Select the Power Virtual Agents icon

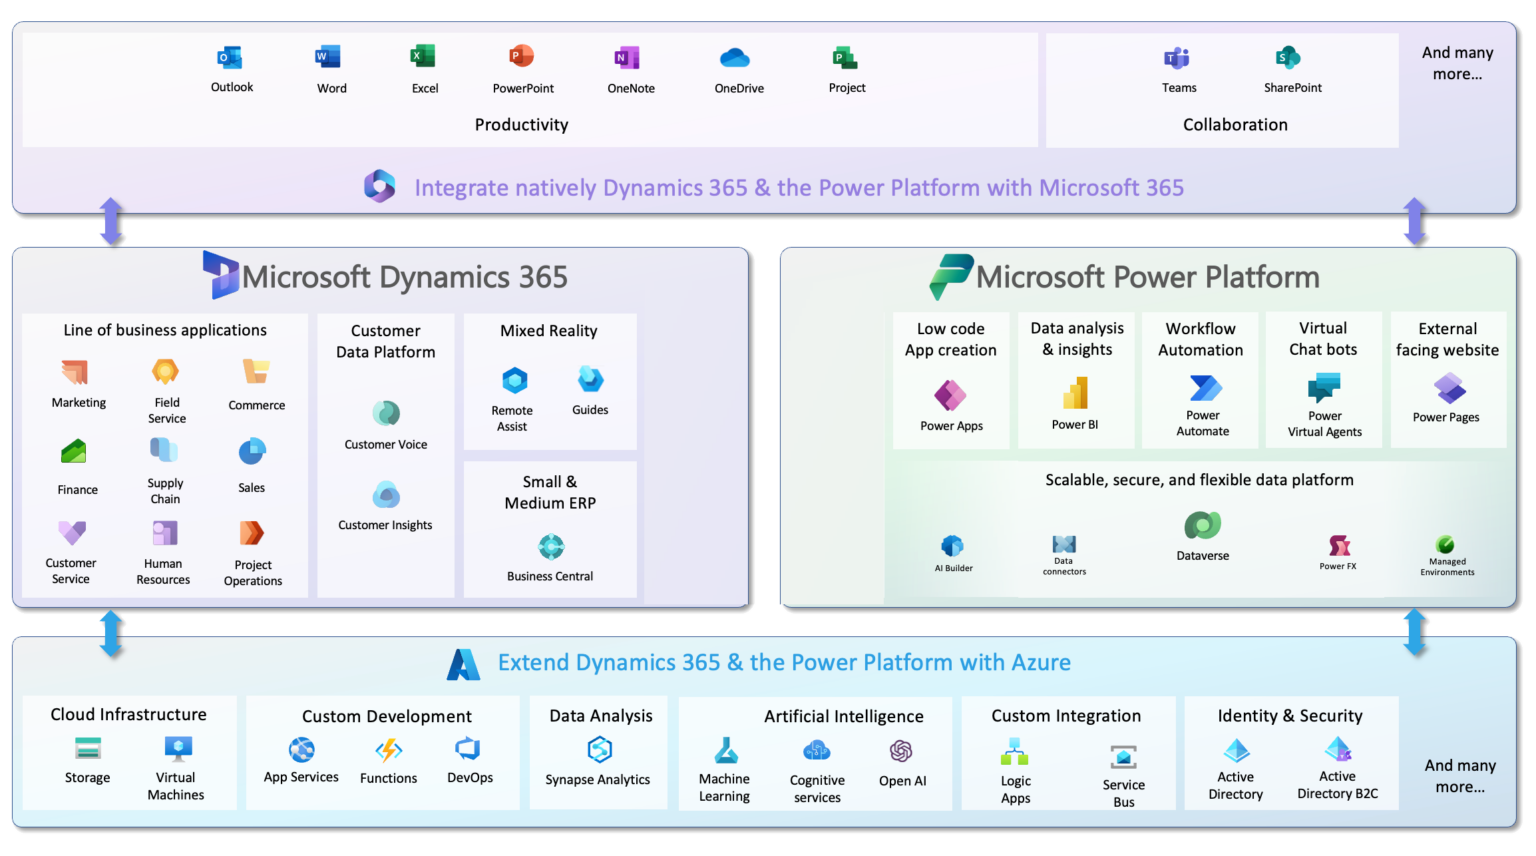(1324, 388)
